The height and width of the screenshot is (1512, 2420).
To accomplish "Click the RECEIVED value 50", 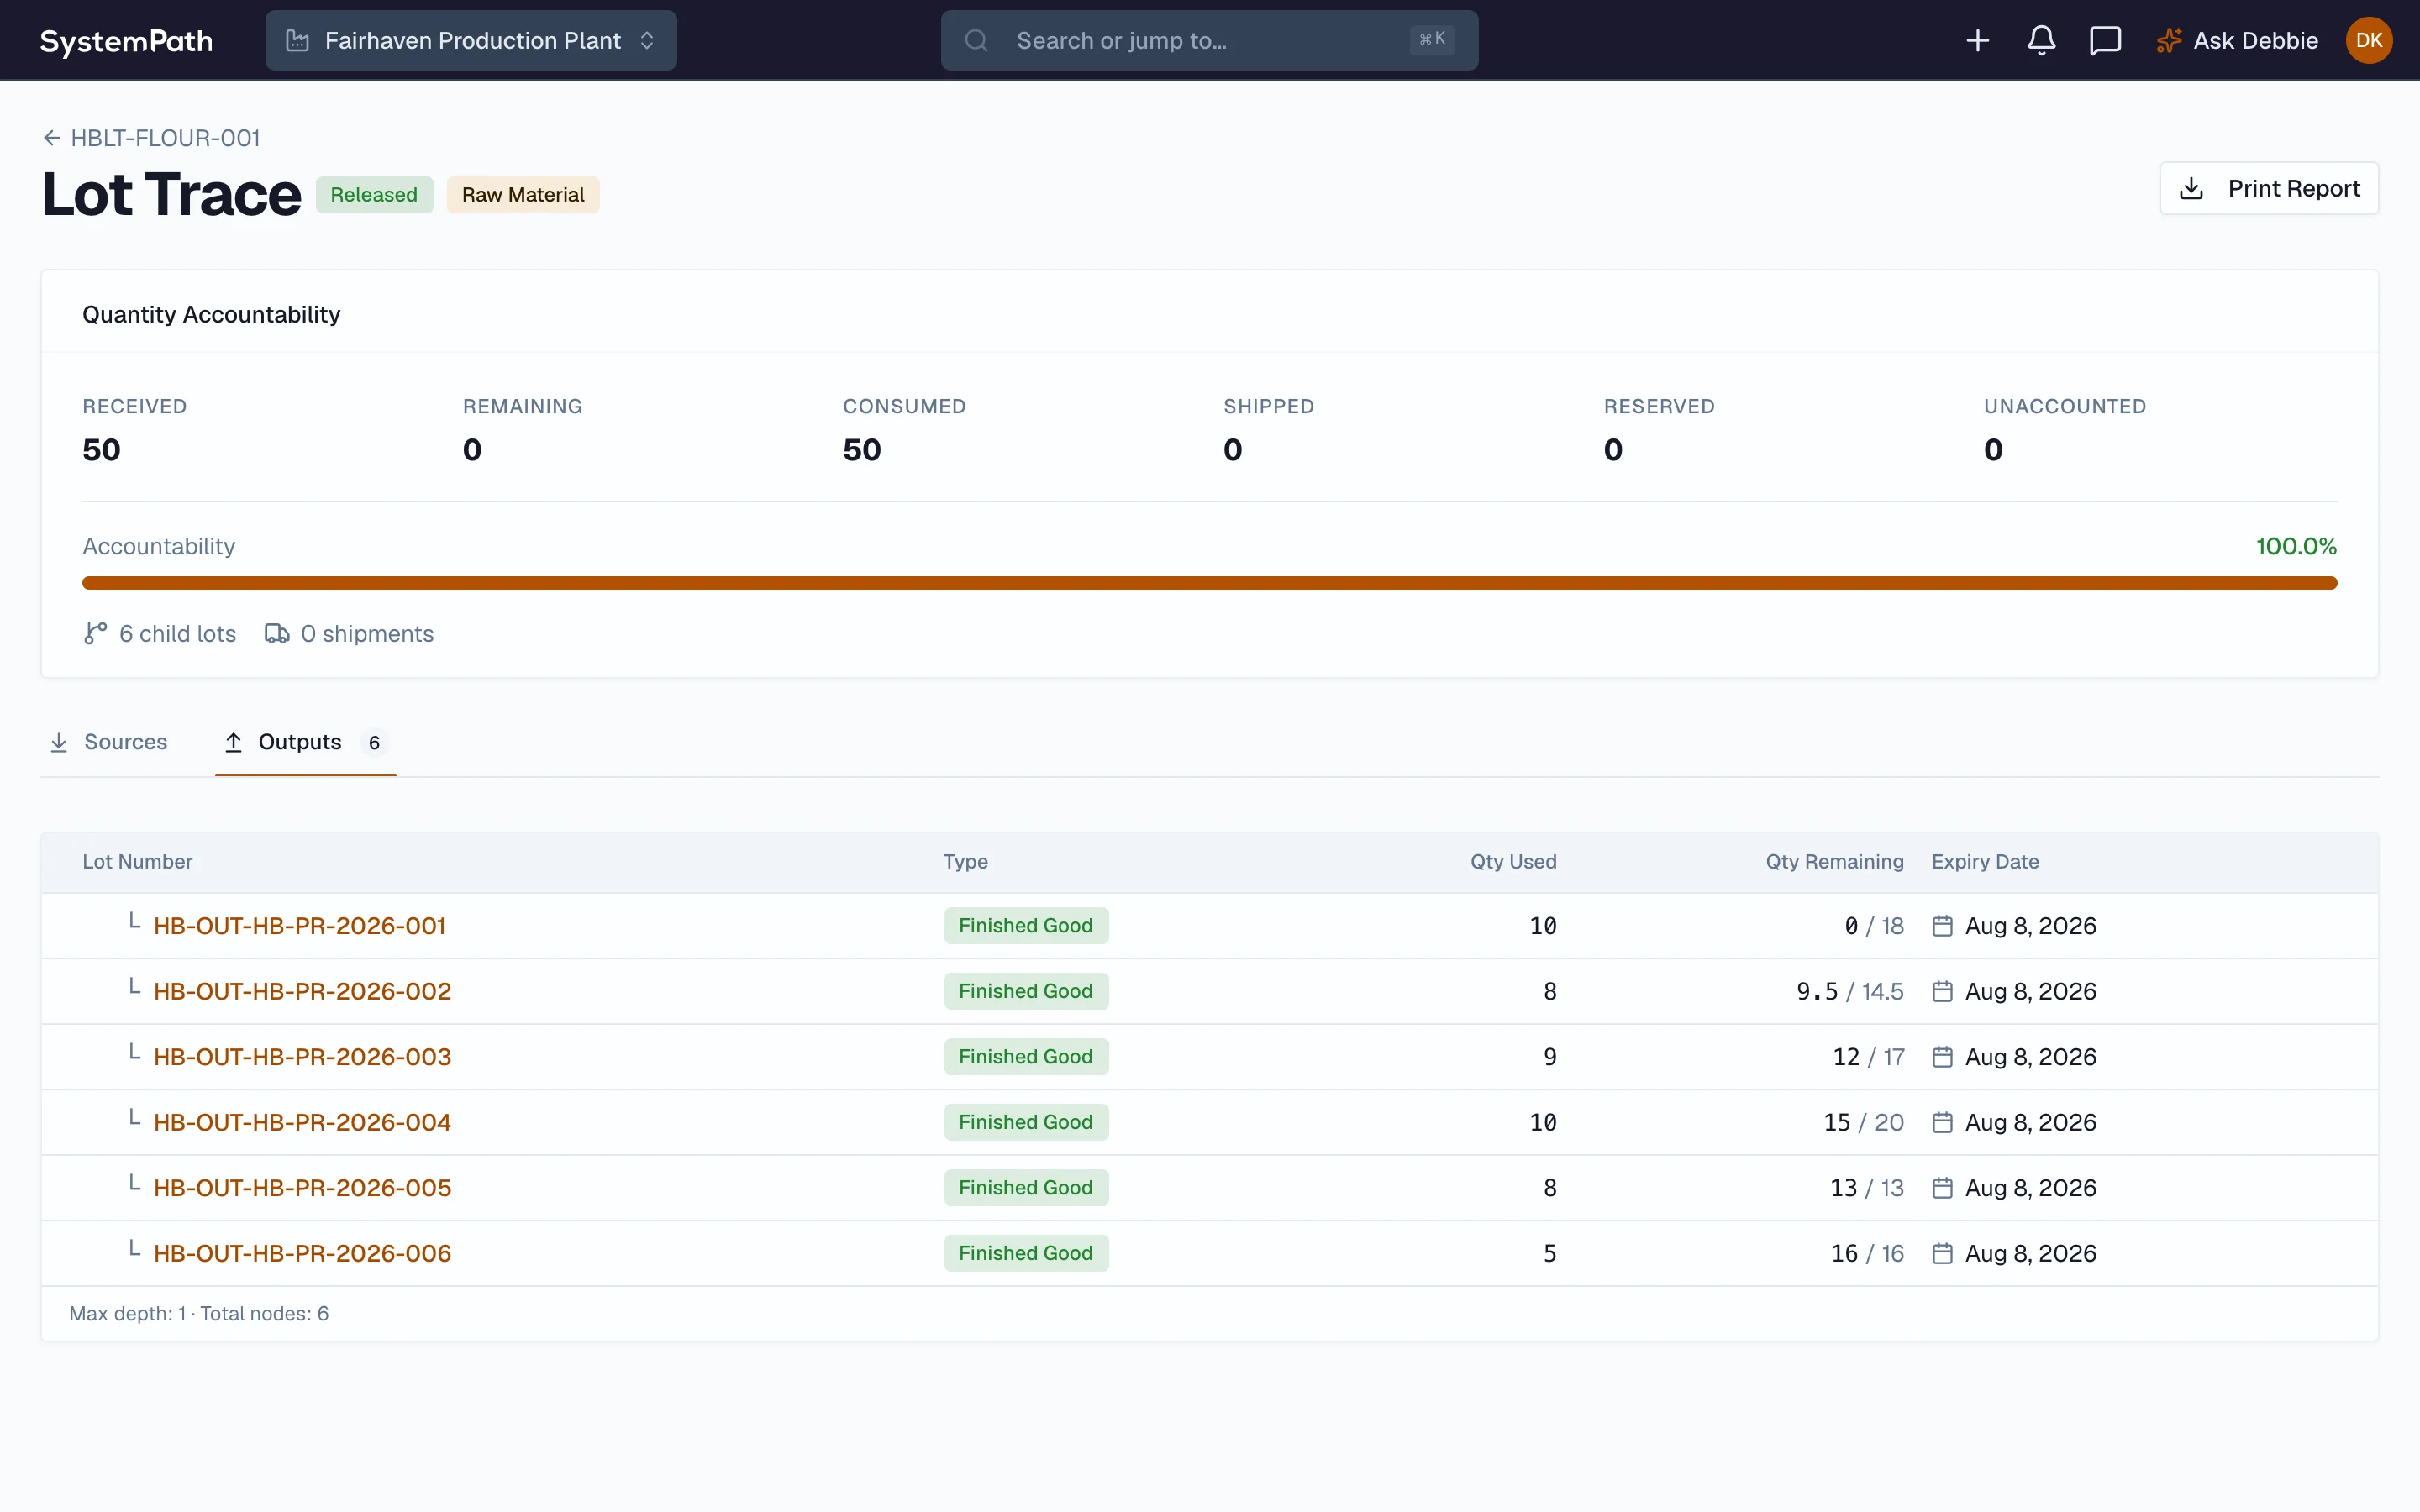I will (101, 450).
